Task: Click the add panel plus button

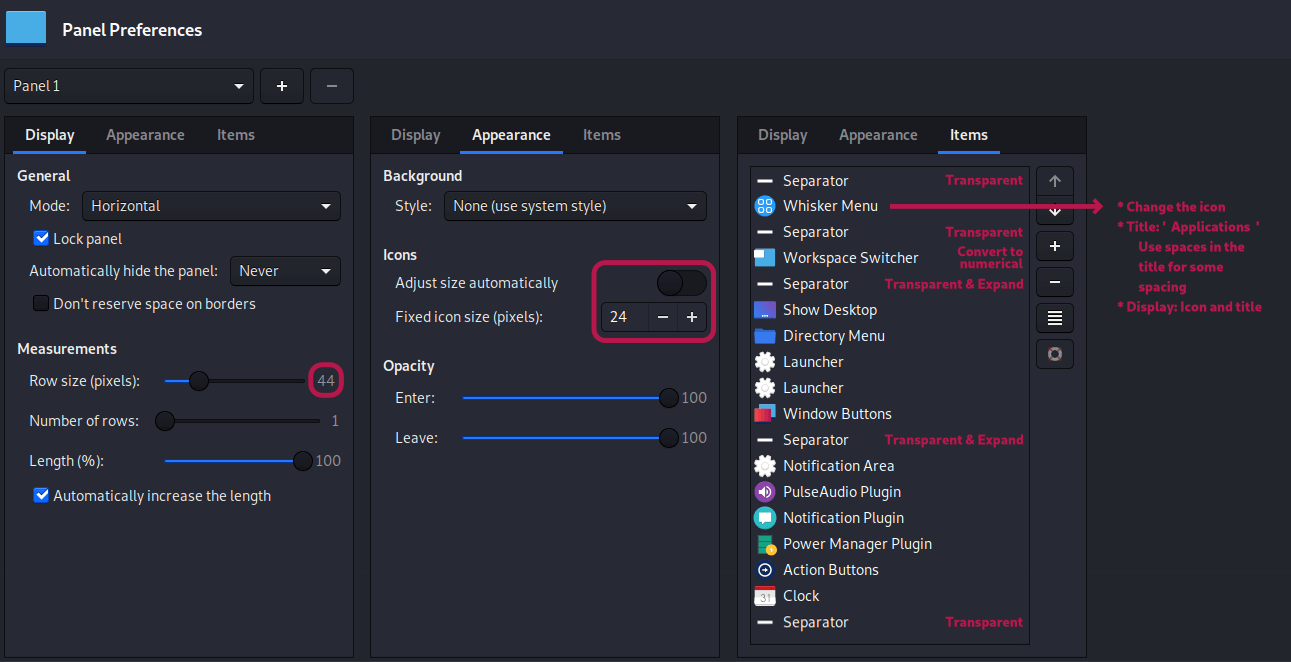Action: (281, 86)
